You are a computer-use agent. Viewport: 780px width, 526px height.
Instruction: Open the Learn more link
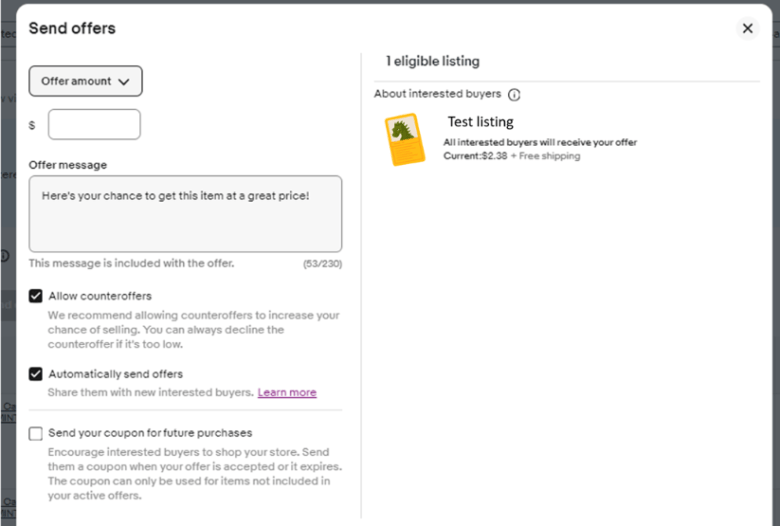point(287,393)
